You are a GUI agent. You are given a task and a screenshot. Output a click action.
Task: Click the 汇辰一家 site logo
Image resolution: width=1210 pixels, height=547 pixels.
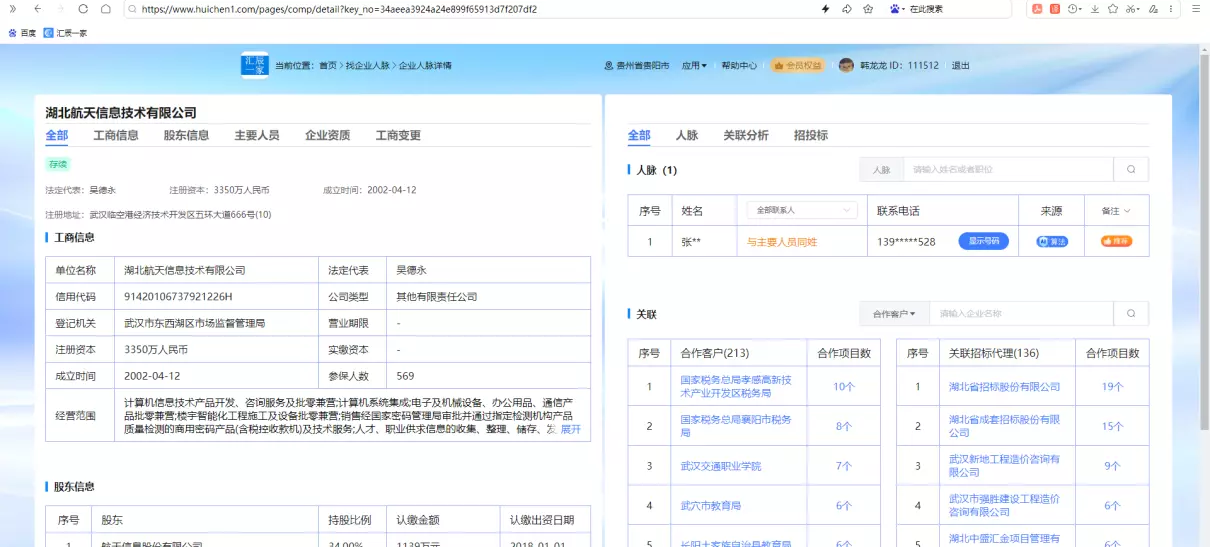tap(255, 65)
